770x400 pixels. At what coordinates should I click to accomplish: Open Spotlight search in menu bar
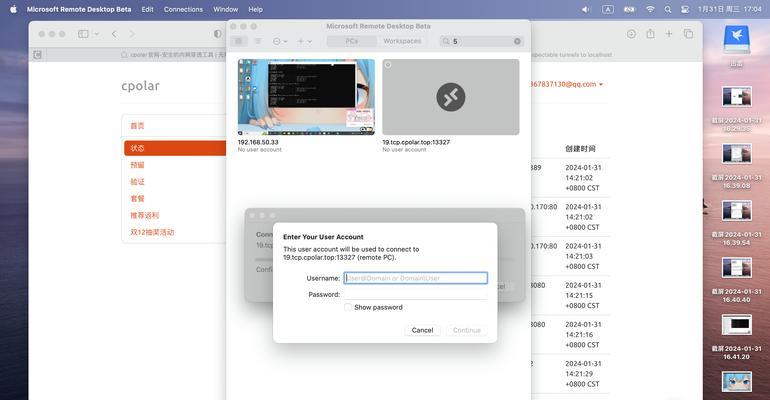coord(668,9)
